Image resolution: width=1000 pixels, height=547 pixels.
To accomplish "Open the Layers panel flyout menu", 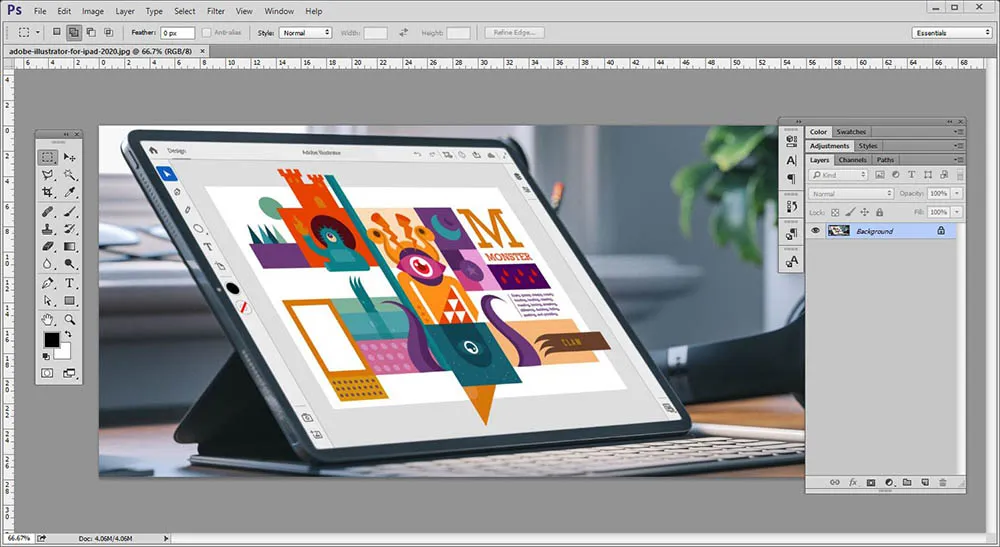I will coord(959,159).
